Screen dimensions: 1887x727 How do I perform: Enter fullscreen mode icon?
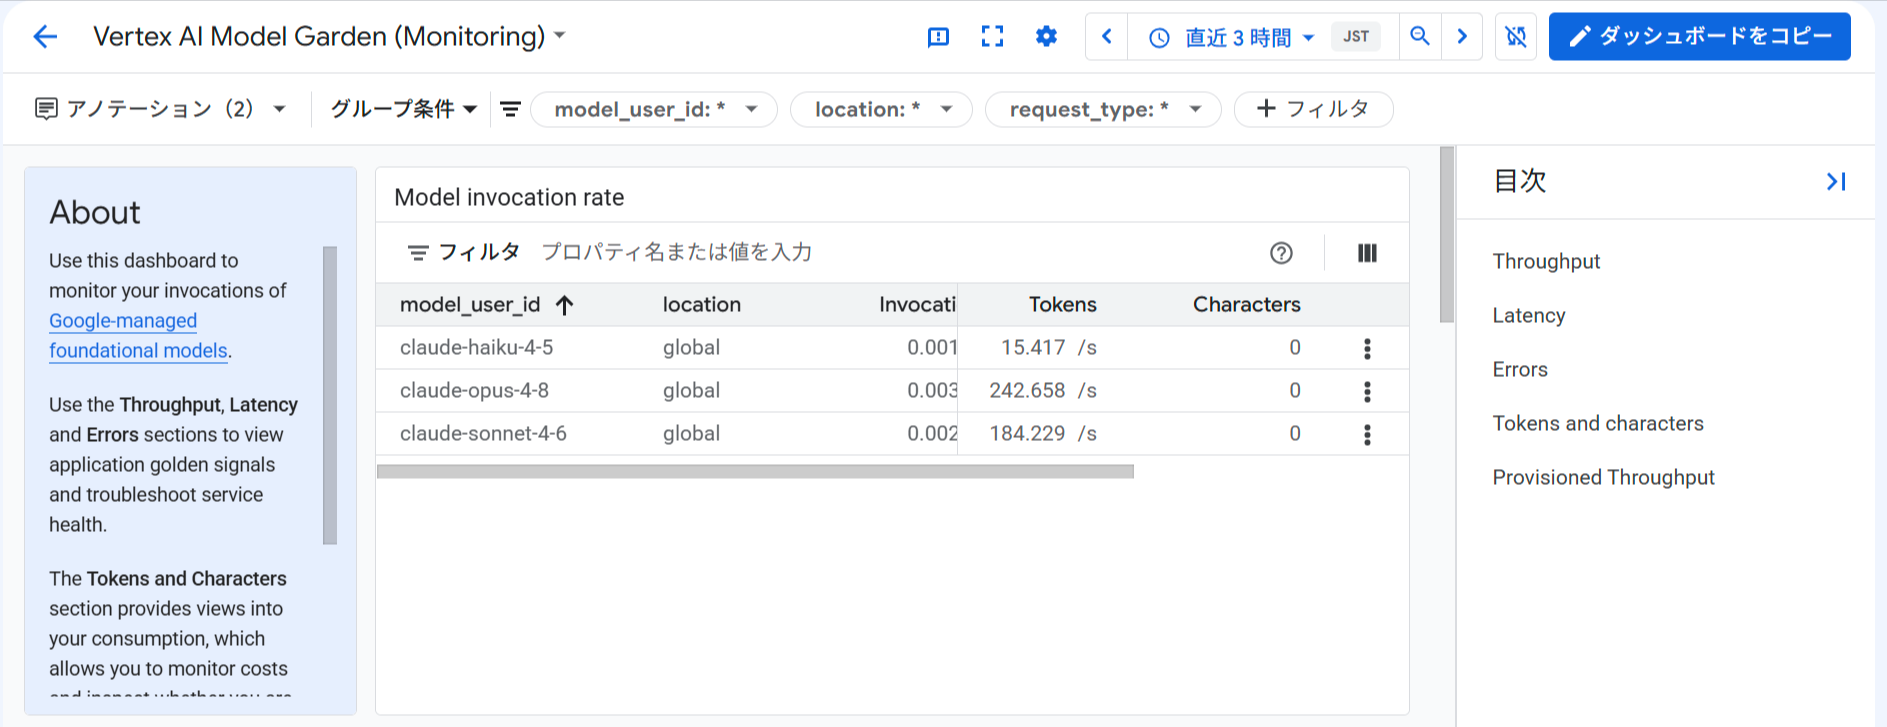coord(992,37)
